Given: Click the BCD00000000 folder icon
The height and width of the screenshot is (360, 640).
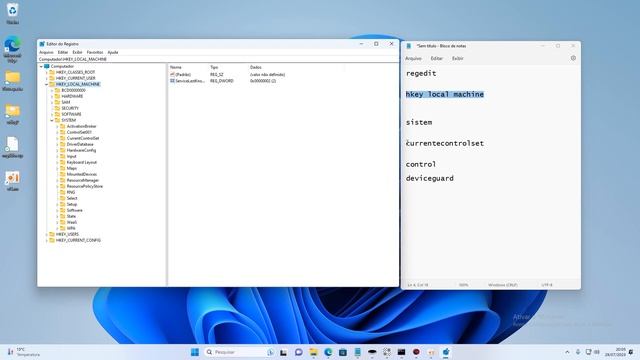Looking at the screenshot, I should [57, 90].
